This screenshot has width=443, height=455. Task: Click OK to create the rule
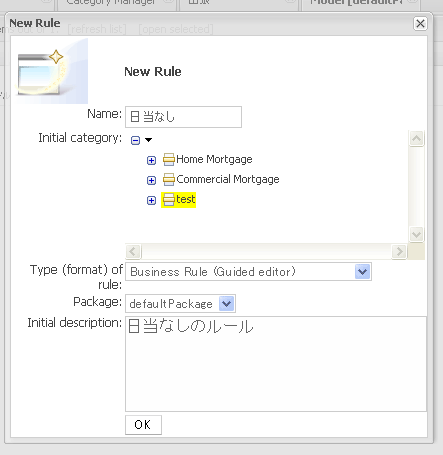(143, 425)
